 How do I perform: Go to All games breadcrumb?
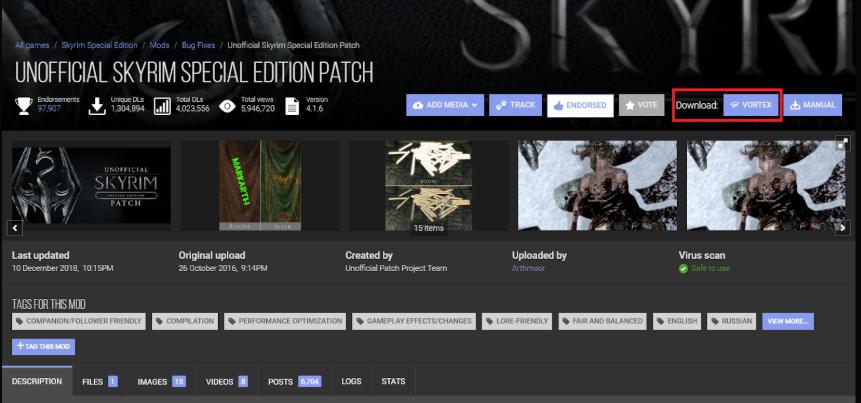[x=32, y=45]
